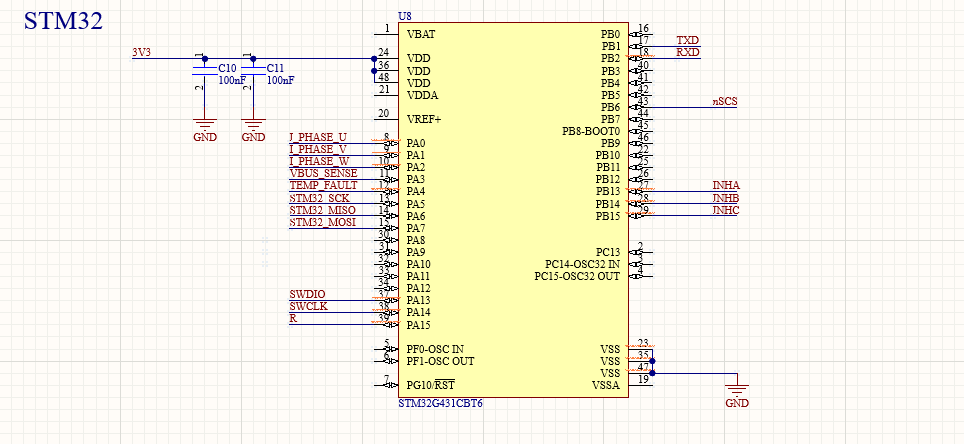Click the TXD net label
The width and height of the screenshot is (964, 444).
(x=688, y=41)
